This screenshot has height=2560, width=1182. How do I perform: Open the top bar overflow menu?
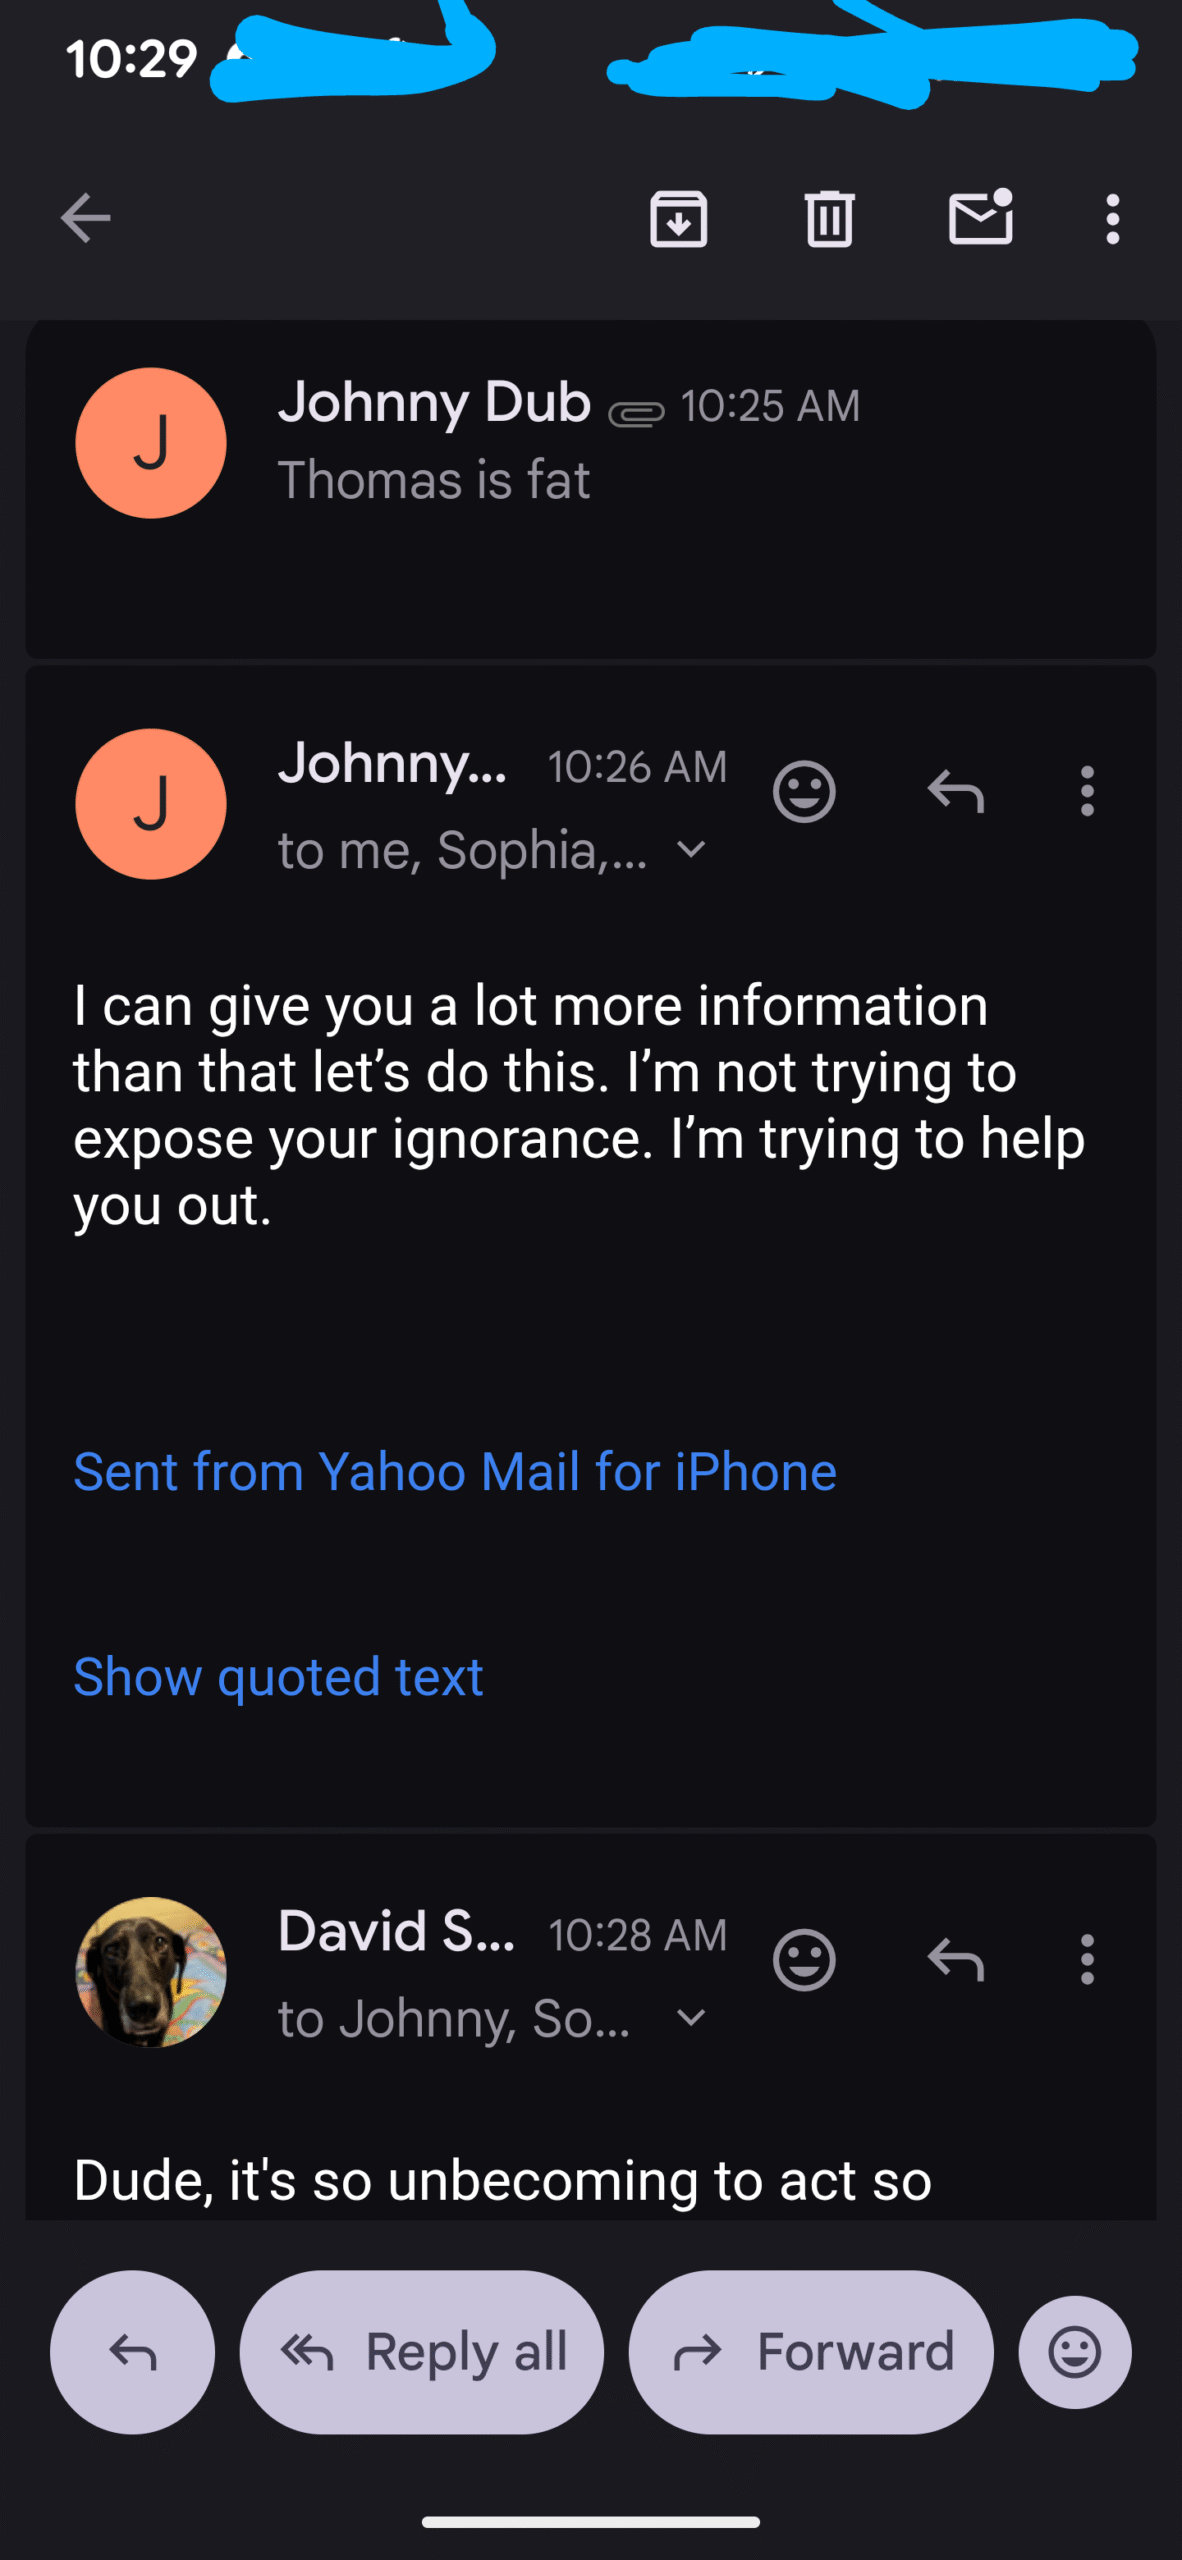1112,218
